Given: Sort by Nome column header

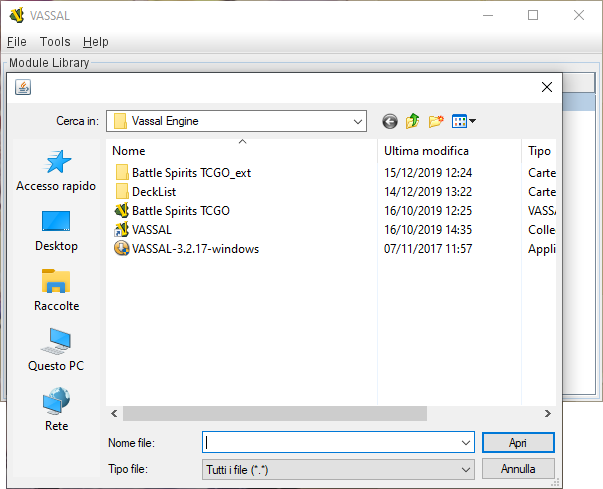Looking at the screenshot, I should click(x=242, y=151).
